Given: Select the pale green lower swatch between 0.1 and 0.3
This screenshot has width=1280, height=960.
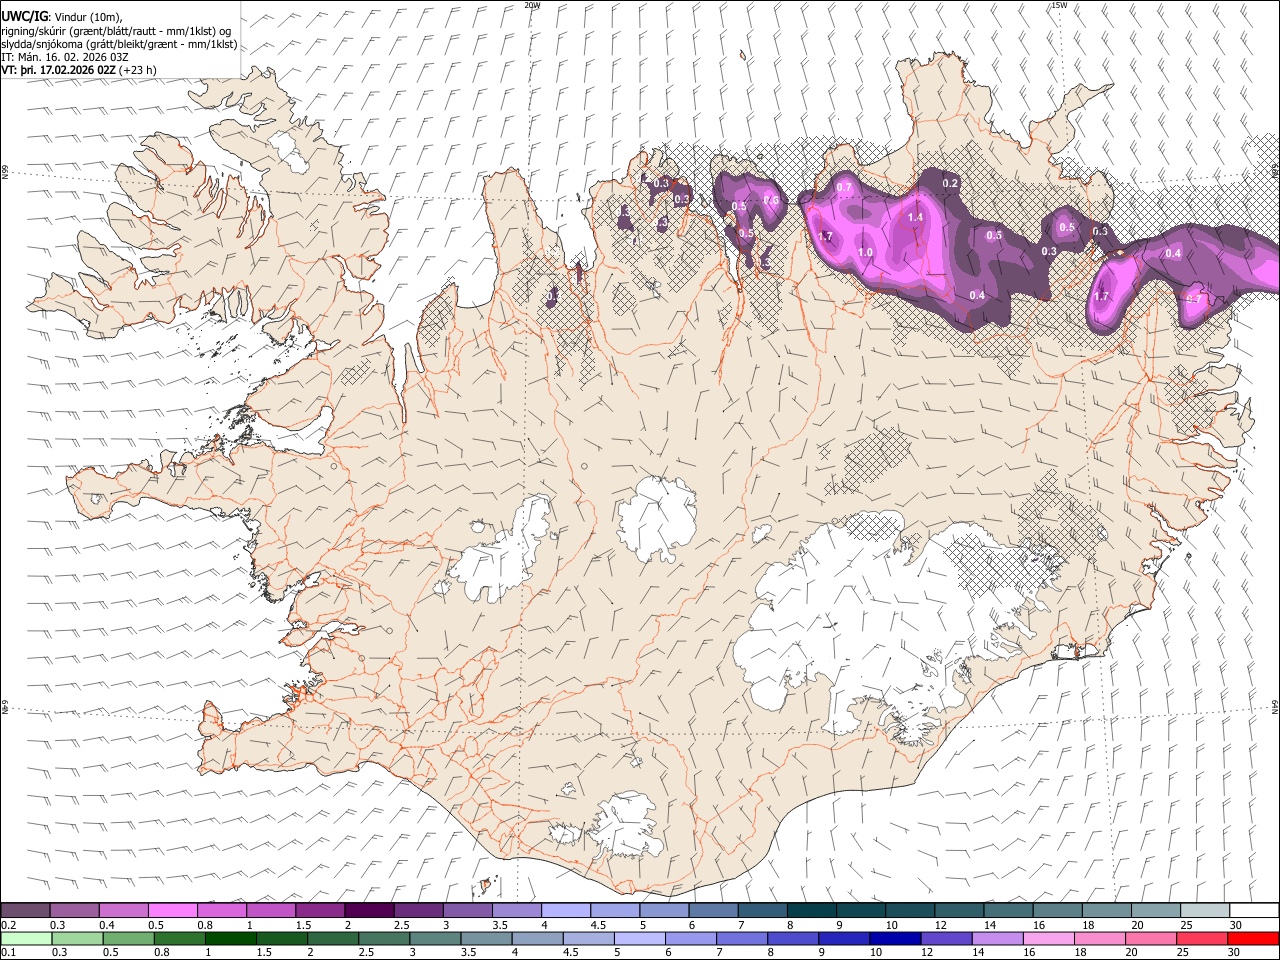Looking at the screenshot, I should (25, 938).
